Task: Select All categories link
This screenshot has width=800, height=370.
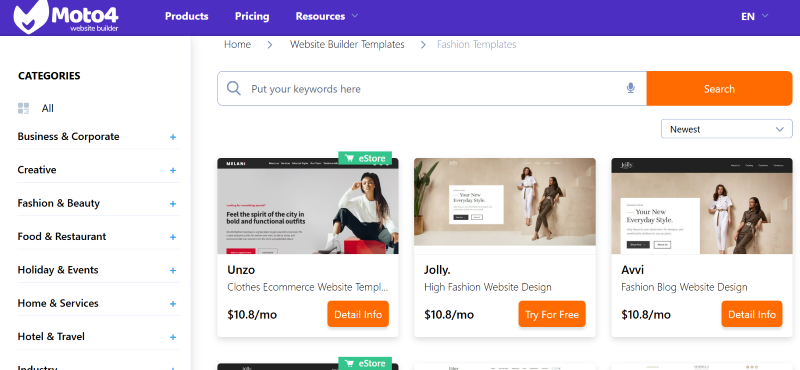Action: (47, 108)
